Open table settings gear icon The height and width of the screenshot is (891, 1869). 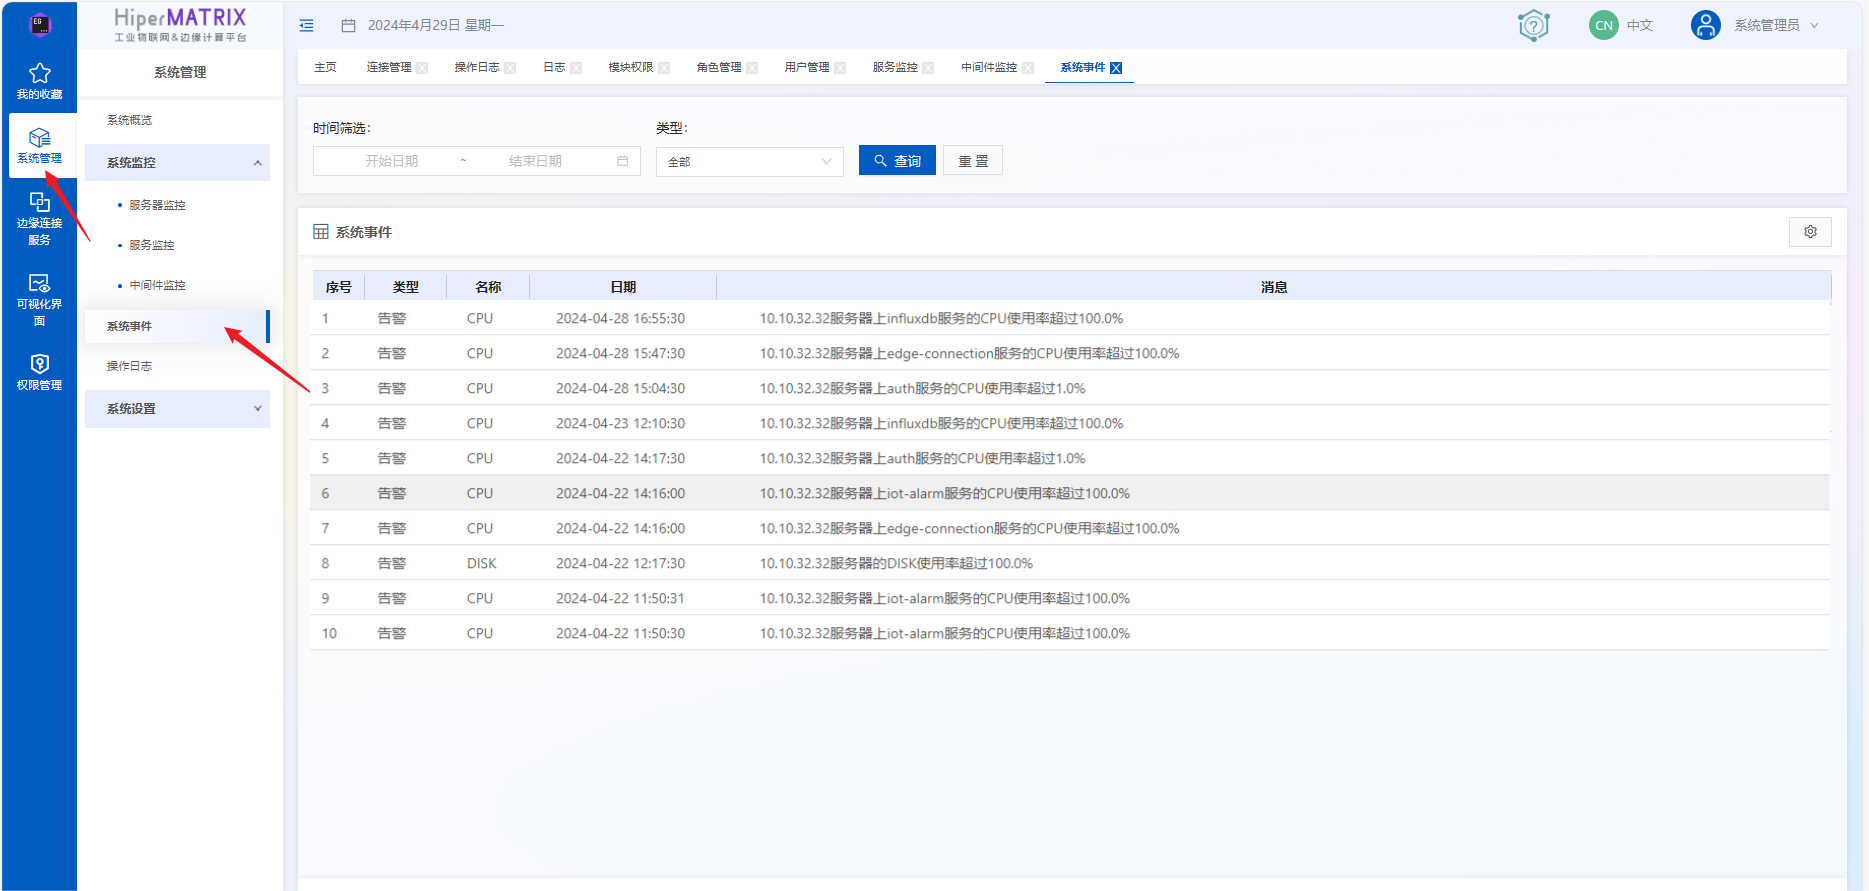point(1810,231)
